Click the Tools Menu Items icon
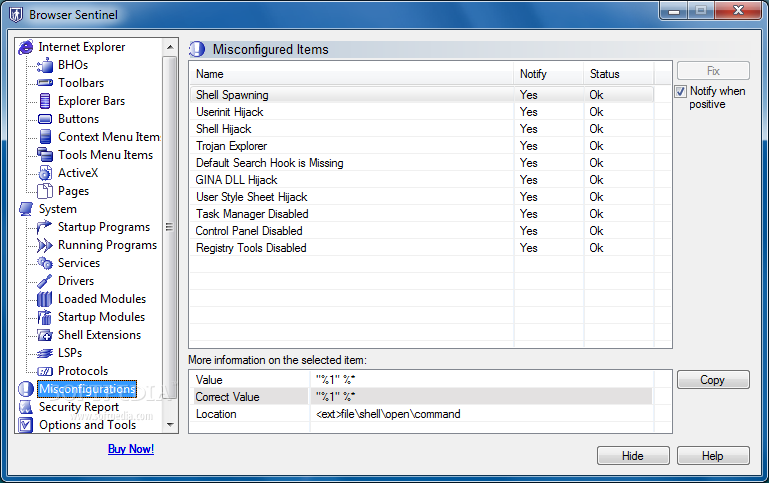The image size is (769, 483). click(45, 155)
